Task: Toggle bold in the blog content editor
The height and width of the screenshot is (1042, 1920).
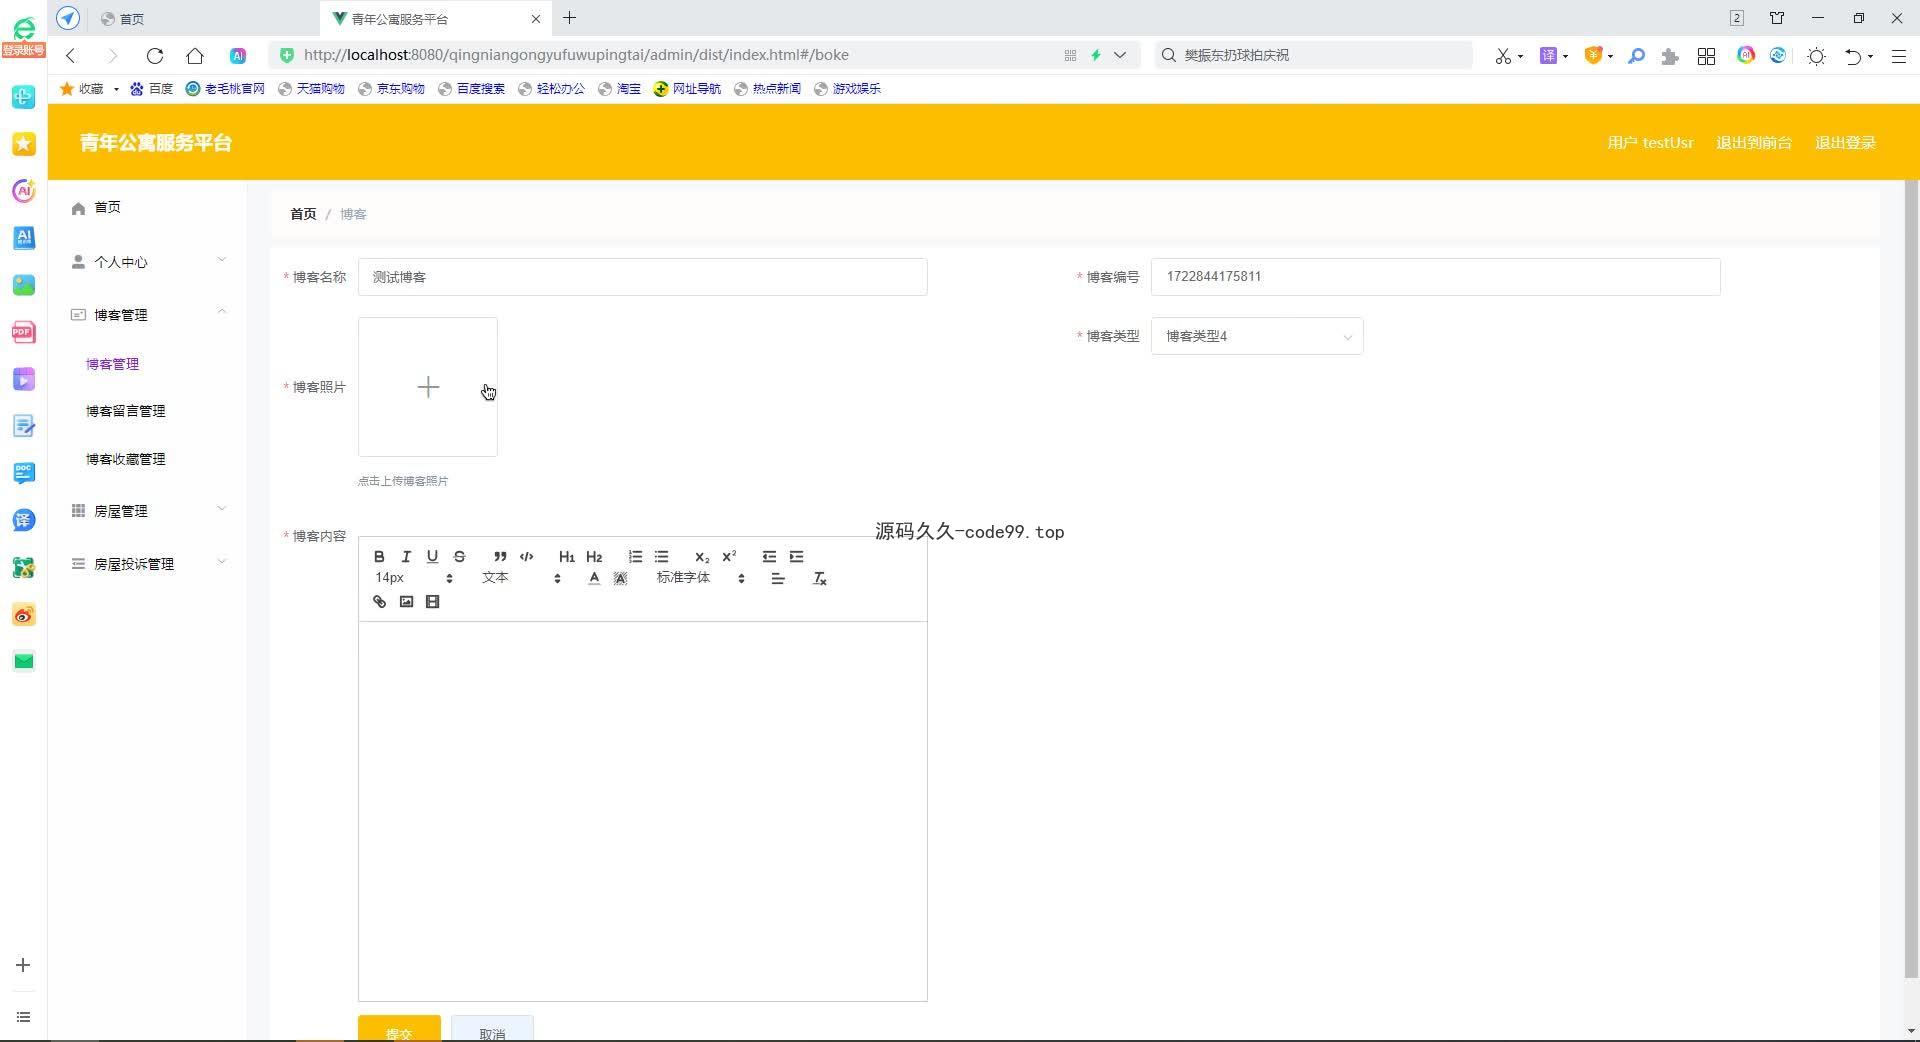Action: coord(379,557)
